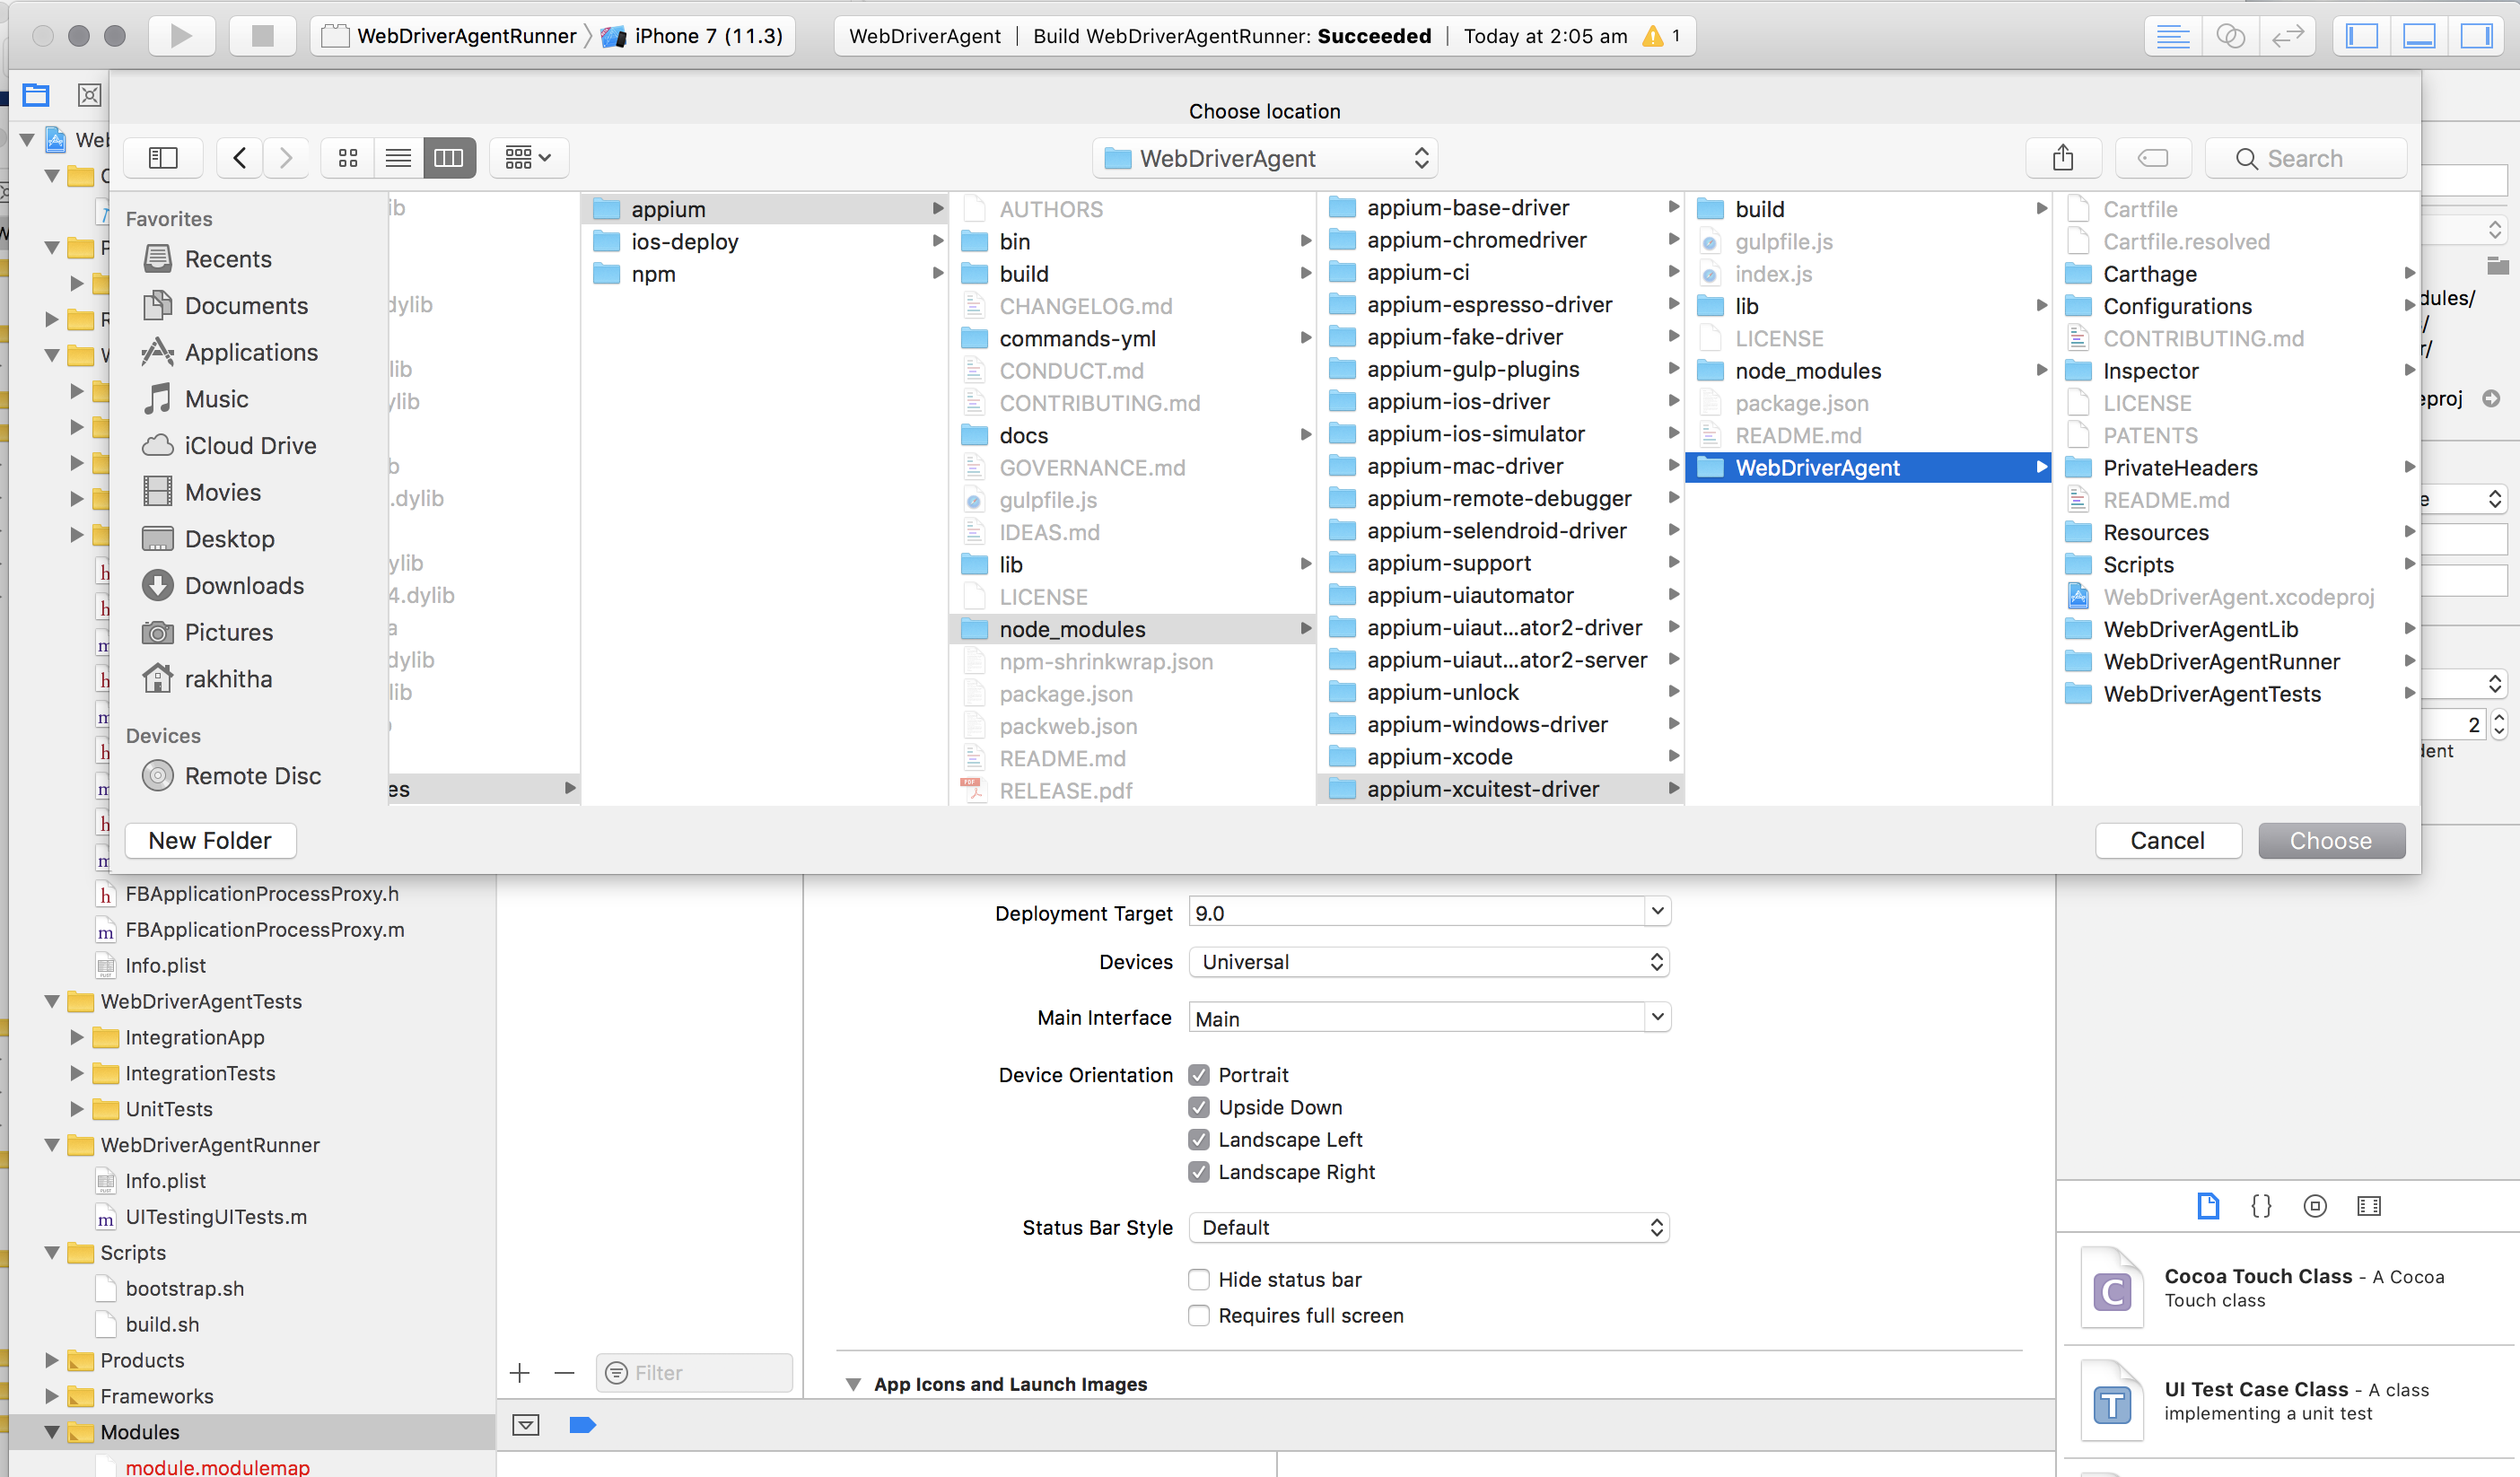Select iCloud Drive in the sidebar
Screen dimensions: 2520x1477
click(x=250, y=446)
